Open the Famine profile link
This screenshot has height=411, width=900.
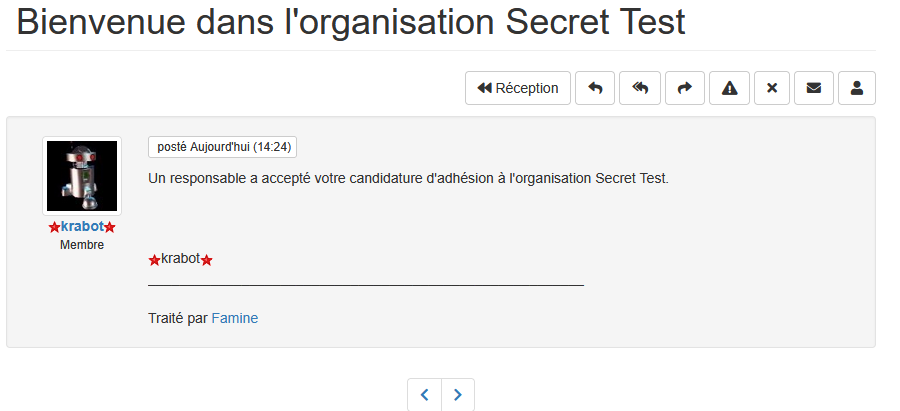(x=234, y=319)
